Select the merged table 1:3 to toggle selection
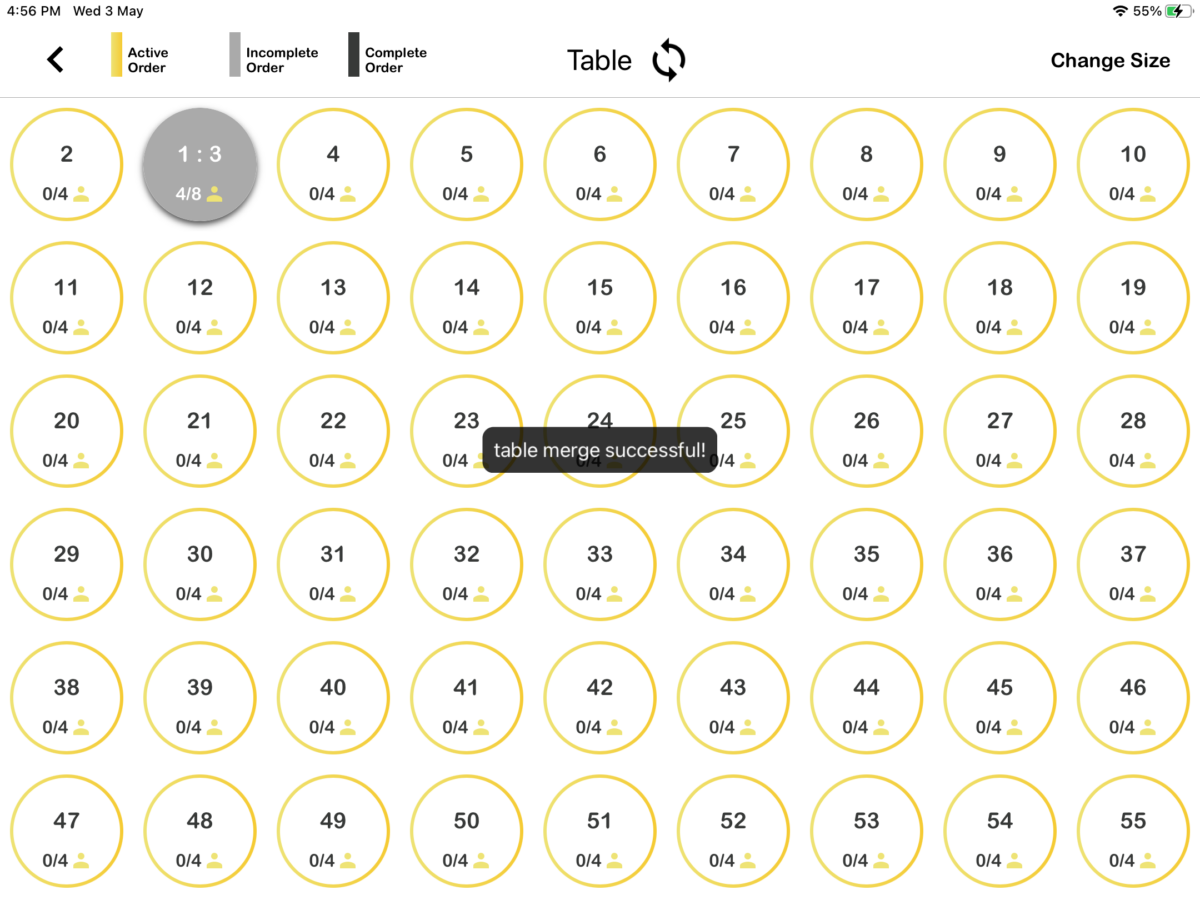 click(x=199, y=165)
